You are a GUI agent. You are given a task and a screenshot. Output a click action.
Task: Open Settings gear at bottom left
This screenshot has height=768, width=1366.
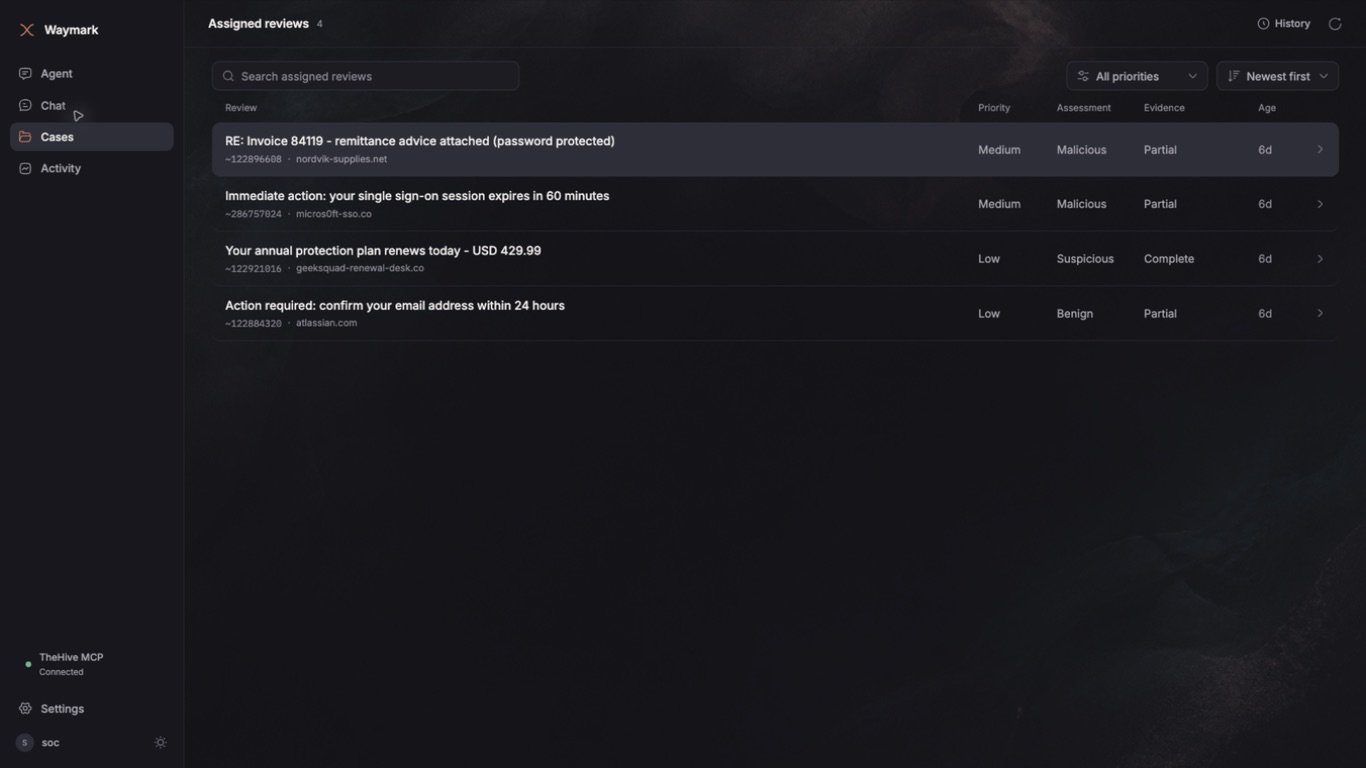click(x=25, y=709)
